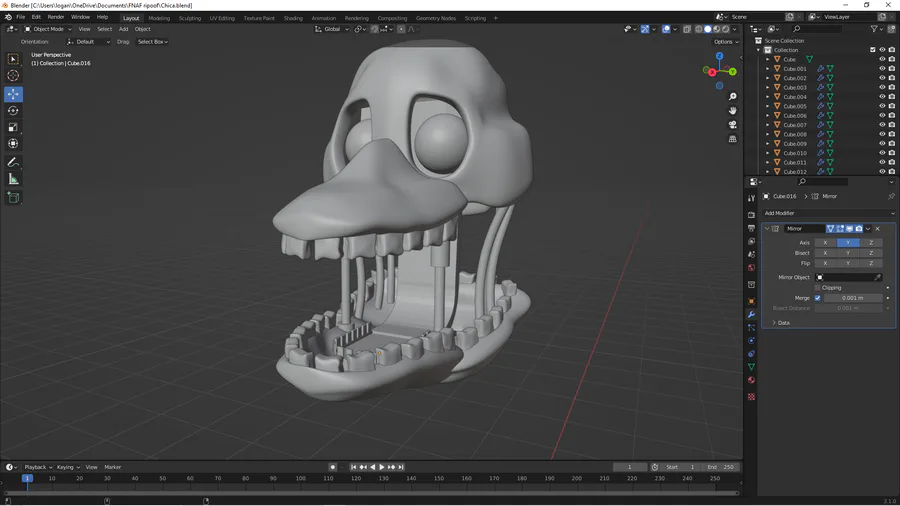Select the Measure tool
The height and width of the screenshot is (506, 900).
(x=13, y=180)
